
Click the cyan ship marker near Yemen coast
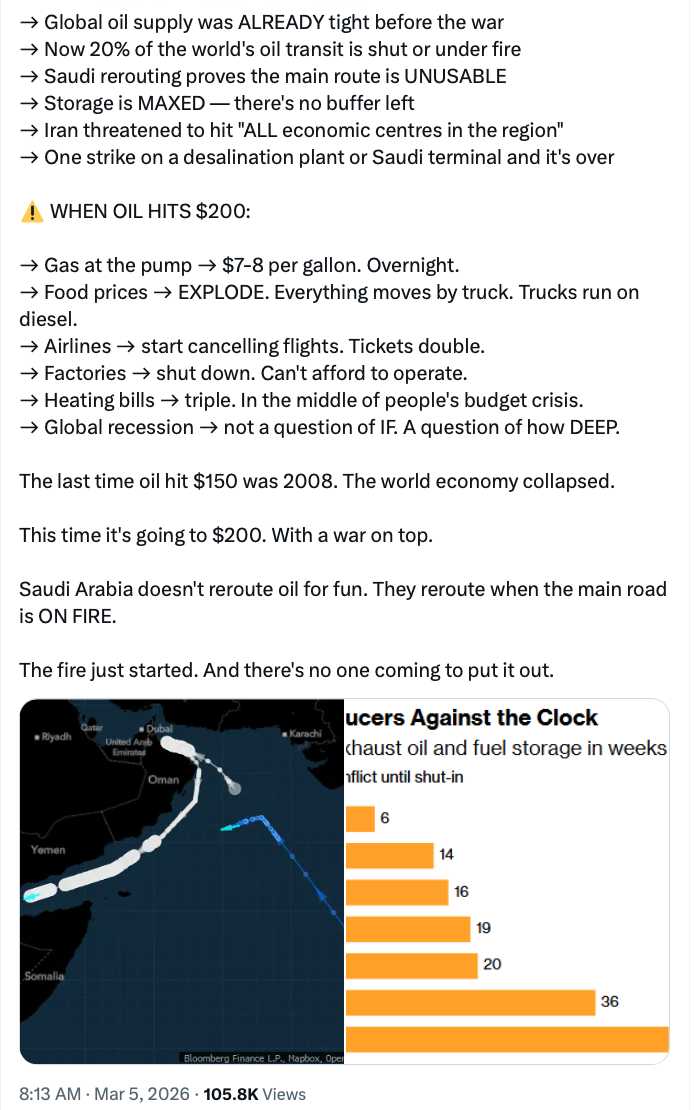point(32,896)
